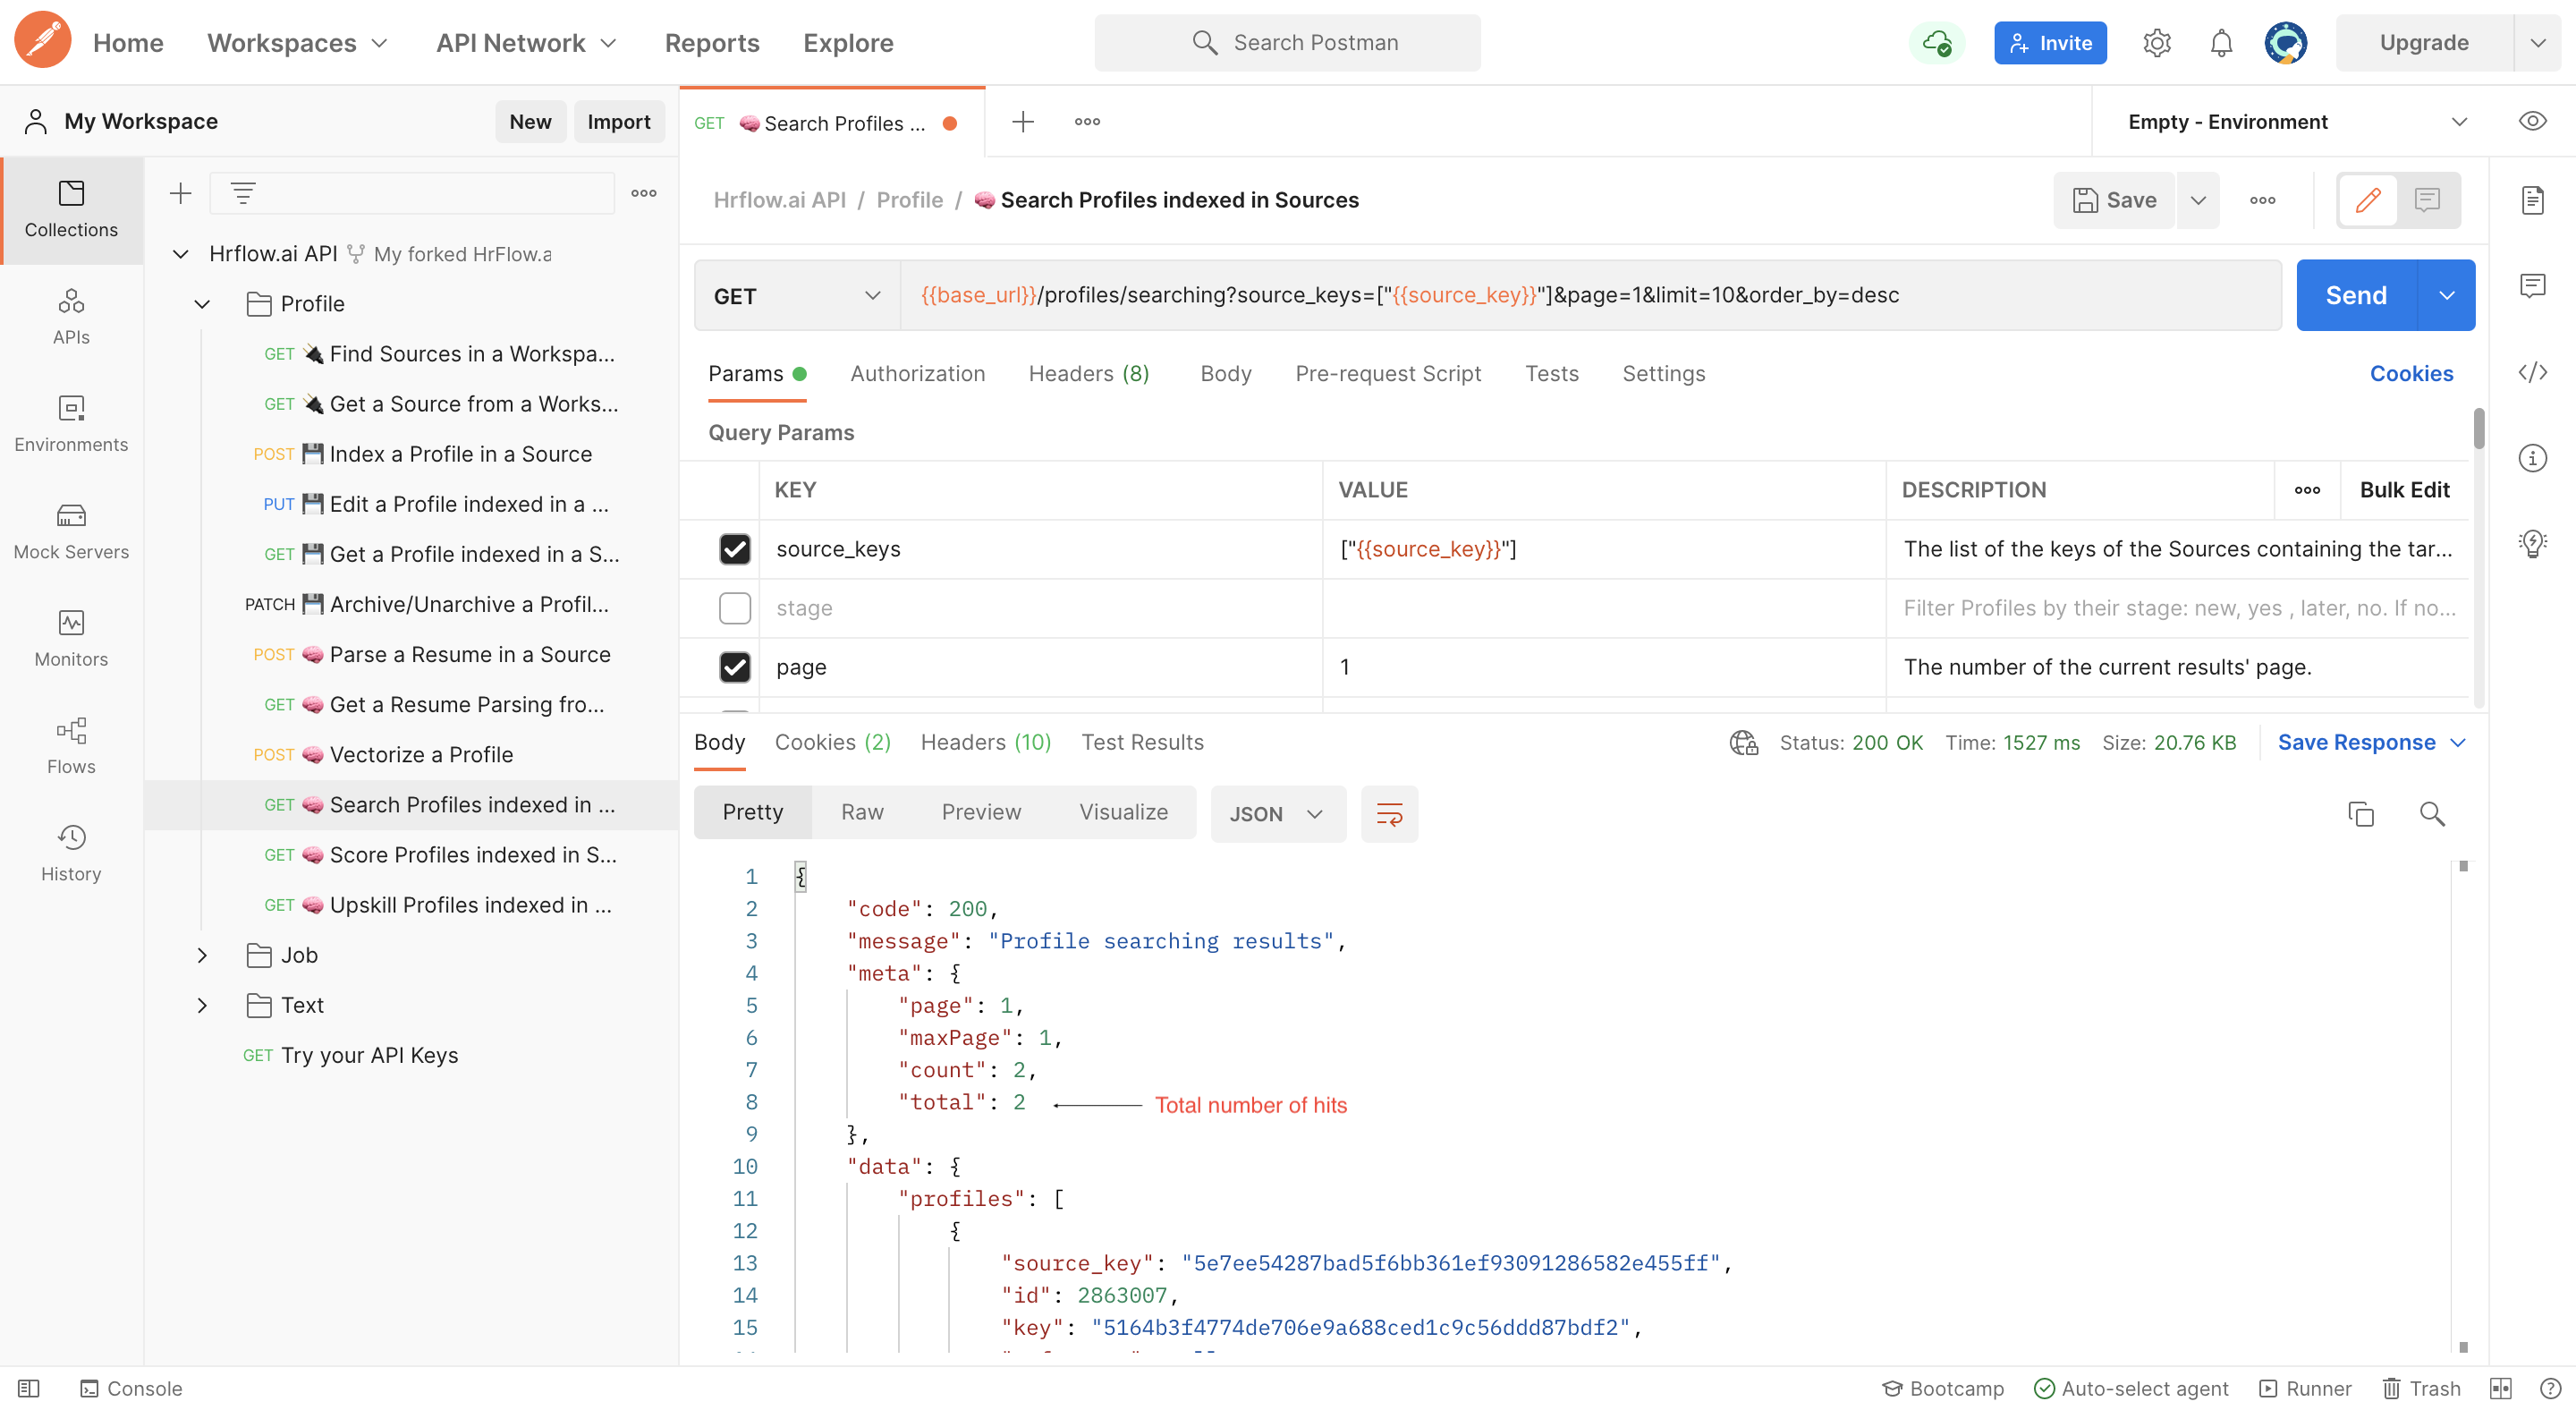The width and height of the screenshot is (2576, 1410).
Task: Open the sync status cloud icon
Action: point(1937,42)
